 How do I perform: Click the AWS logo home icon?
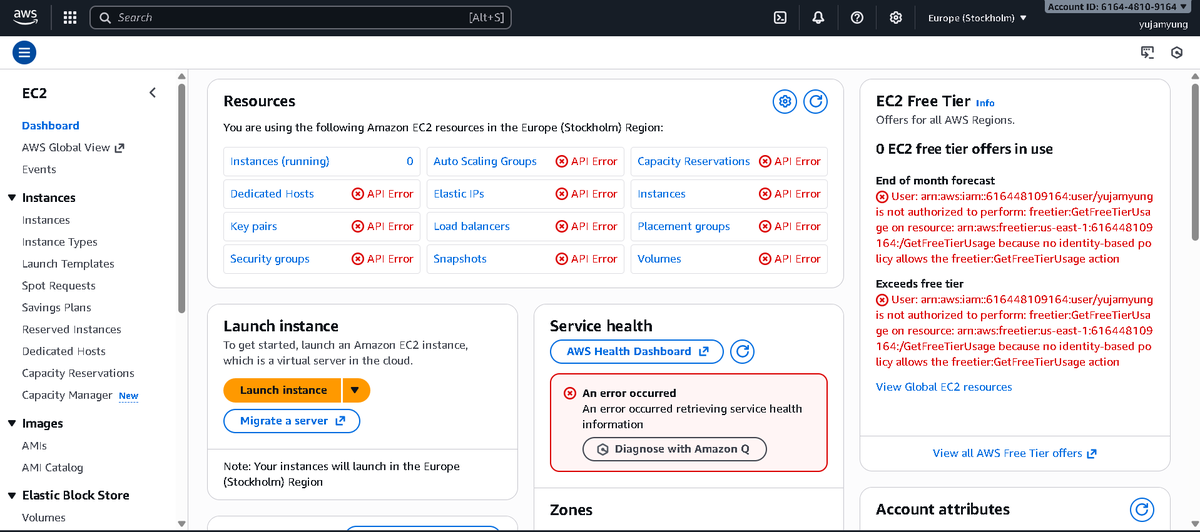[x=25, y=17]
